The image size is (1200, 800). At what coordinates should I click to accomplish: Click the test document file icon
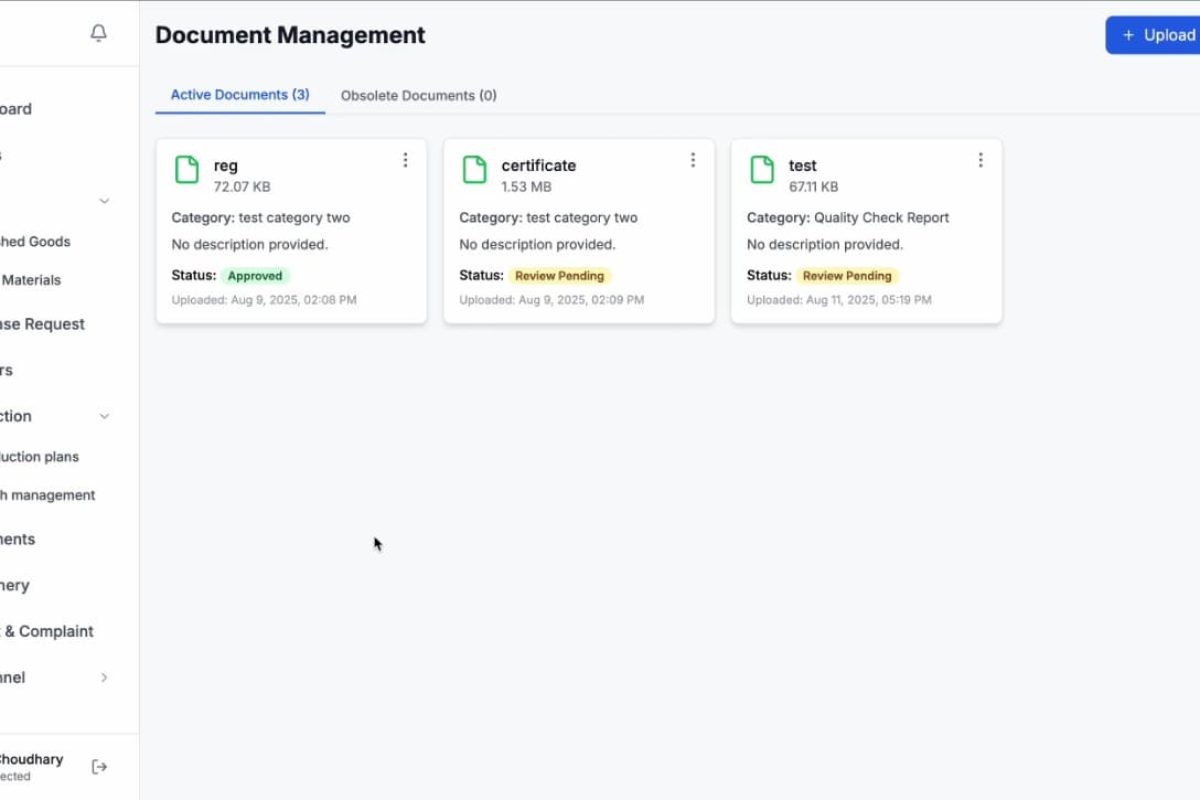point(762,170)
